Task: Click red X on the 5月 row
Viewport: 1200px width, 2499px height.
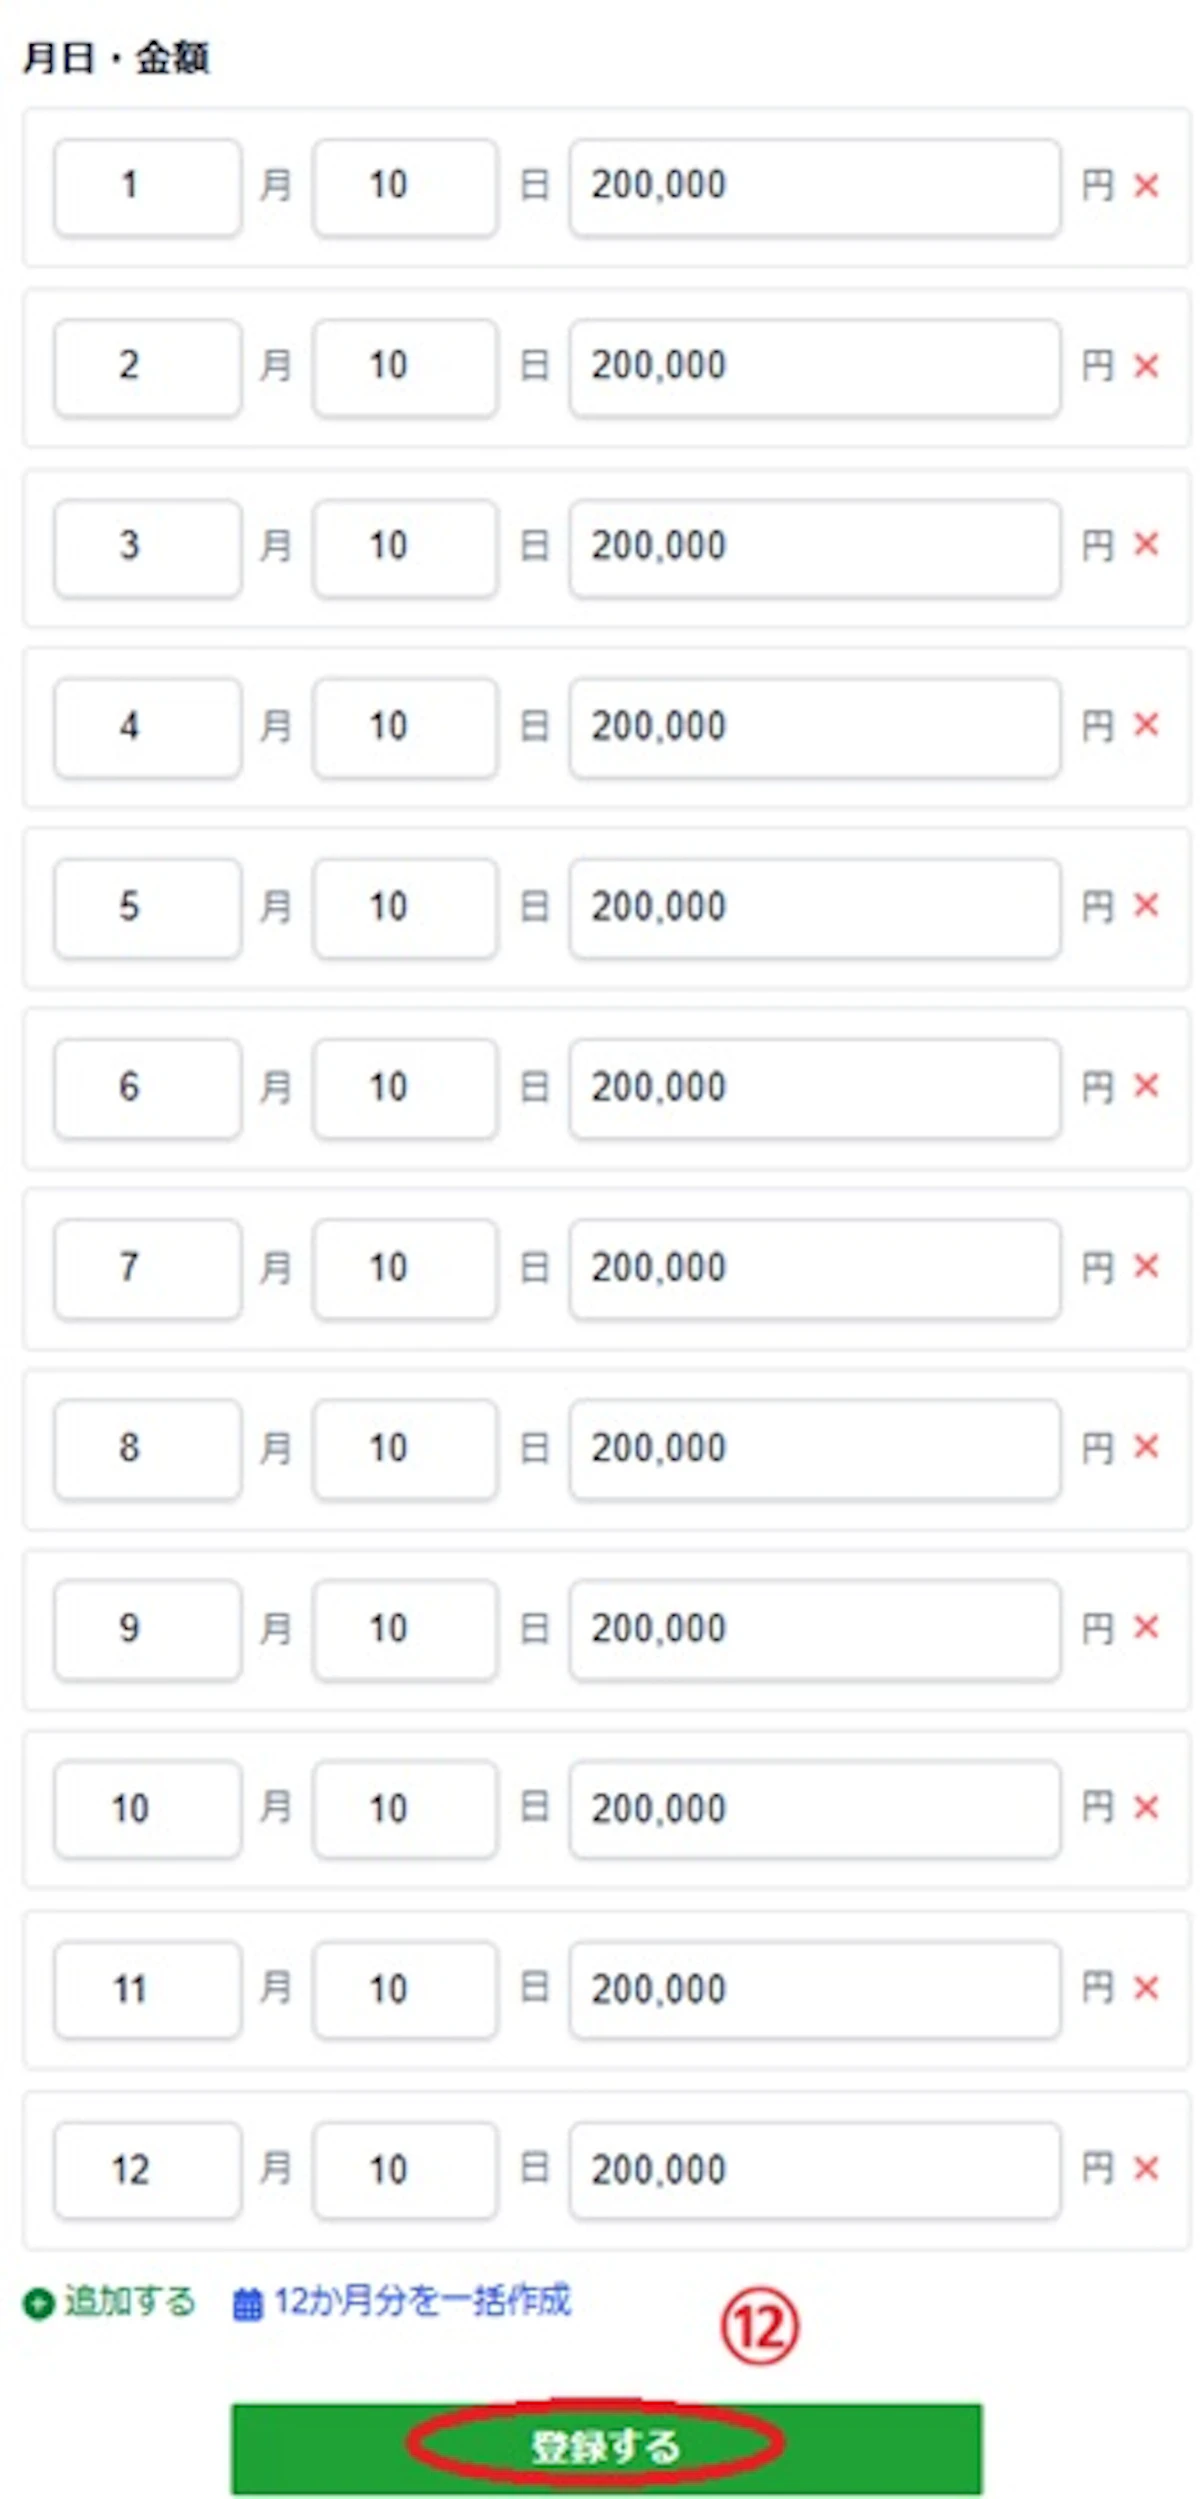Action: 1146,906
